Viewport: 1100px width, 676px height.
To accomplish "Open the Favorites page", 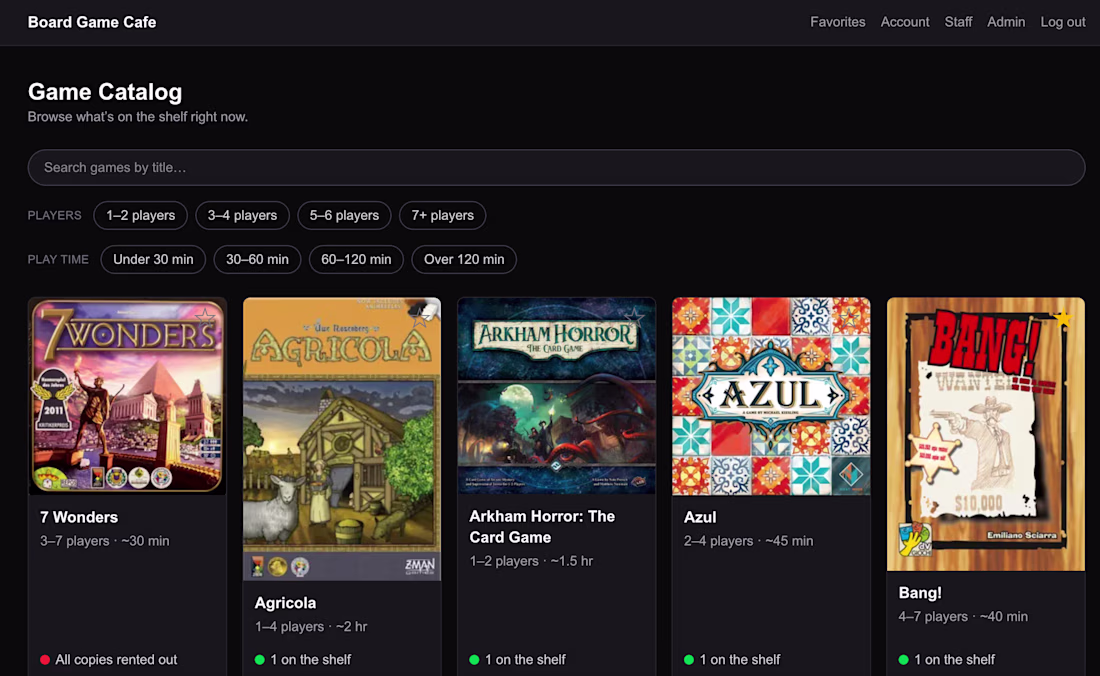I will tap(838, 22).
